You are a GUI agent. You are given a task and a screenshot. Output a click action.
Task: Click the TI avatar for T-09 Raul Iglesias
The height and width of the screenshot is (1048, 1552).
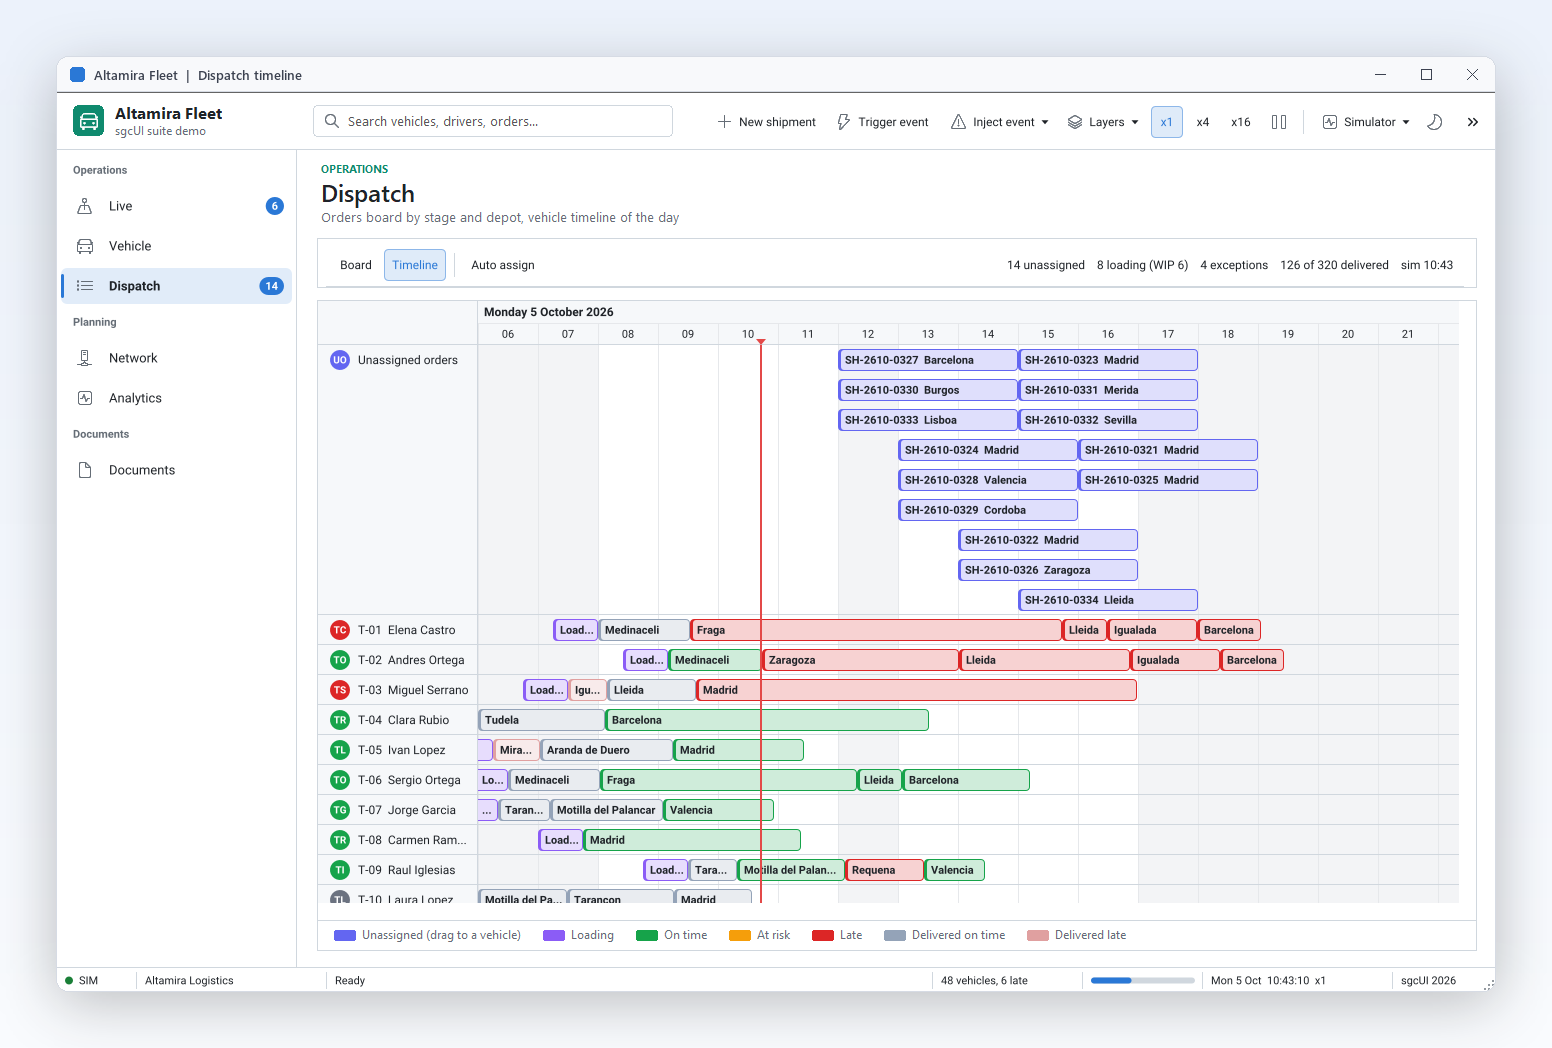(340, 870)
